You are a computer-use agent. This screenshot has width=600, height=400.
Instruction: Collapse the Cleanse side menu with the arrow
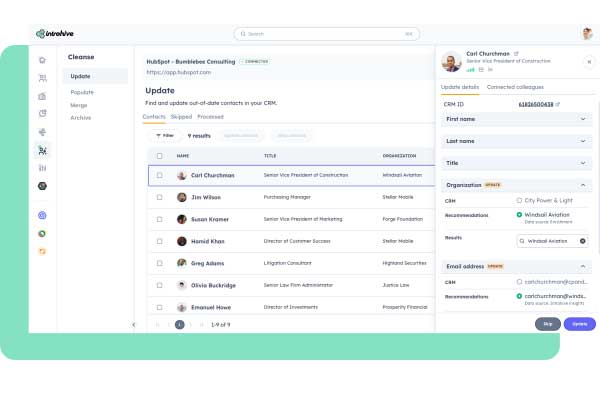[x=134, y=325]
